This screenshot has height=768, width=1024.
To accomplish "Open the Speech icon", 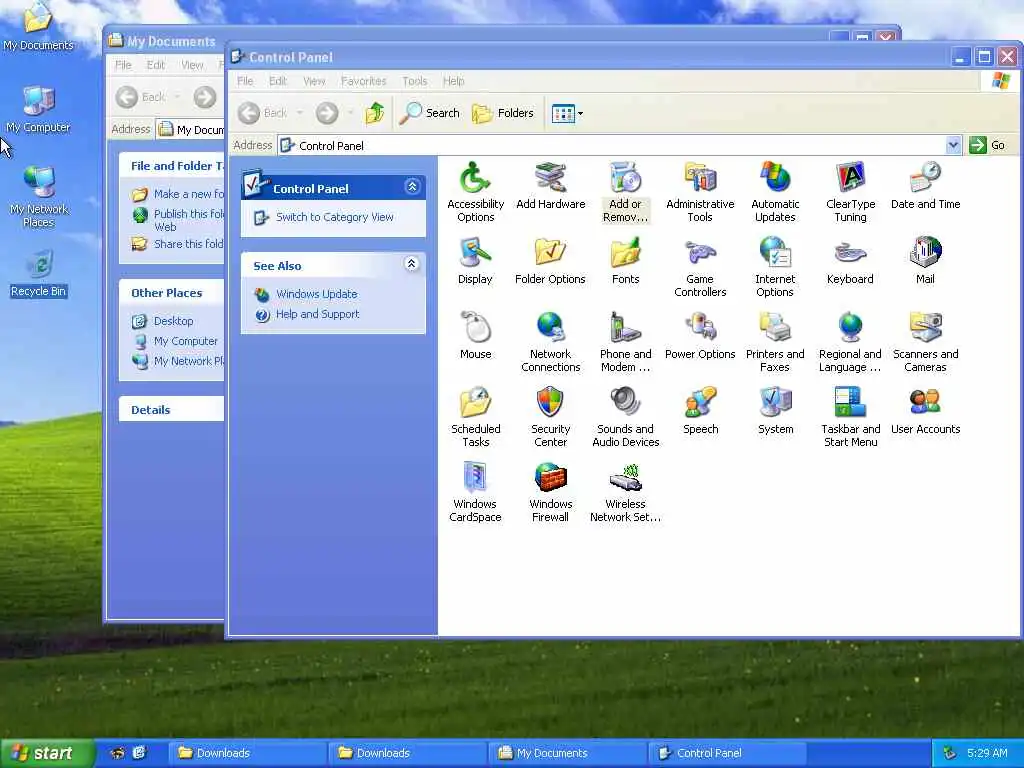I will pyautogui.click(x=700, y=411).
